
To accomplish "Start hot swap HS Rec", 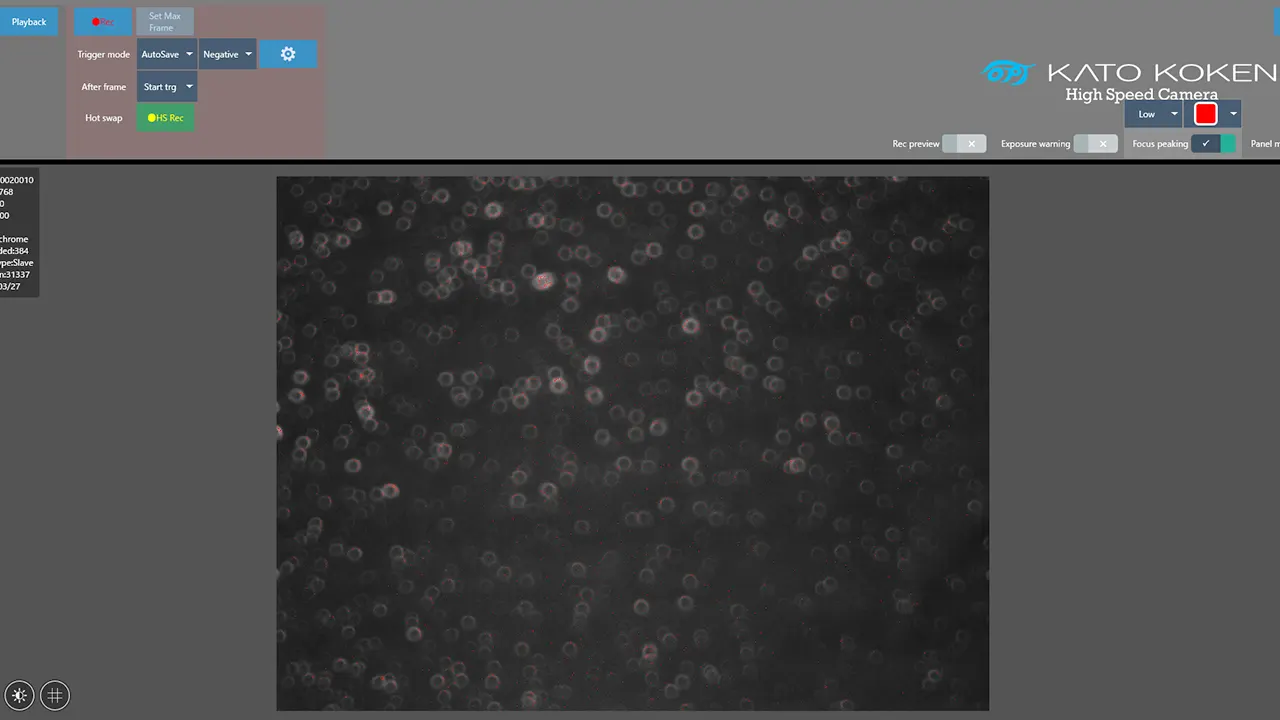I will [x=166, y=118].
